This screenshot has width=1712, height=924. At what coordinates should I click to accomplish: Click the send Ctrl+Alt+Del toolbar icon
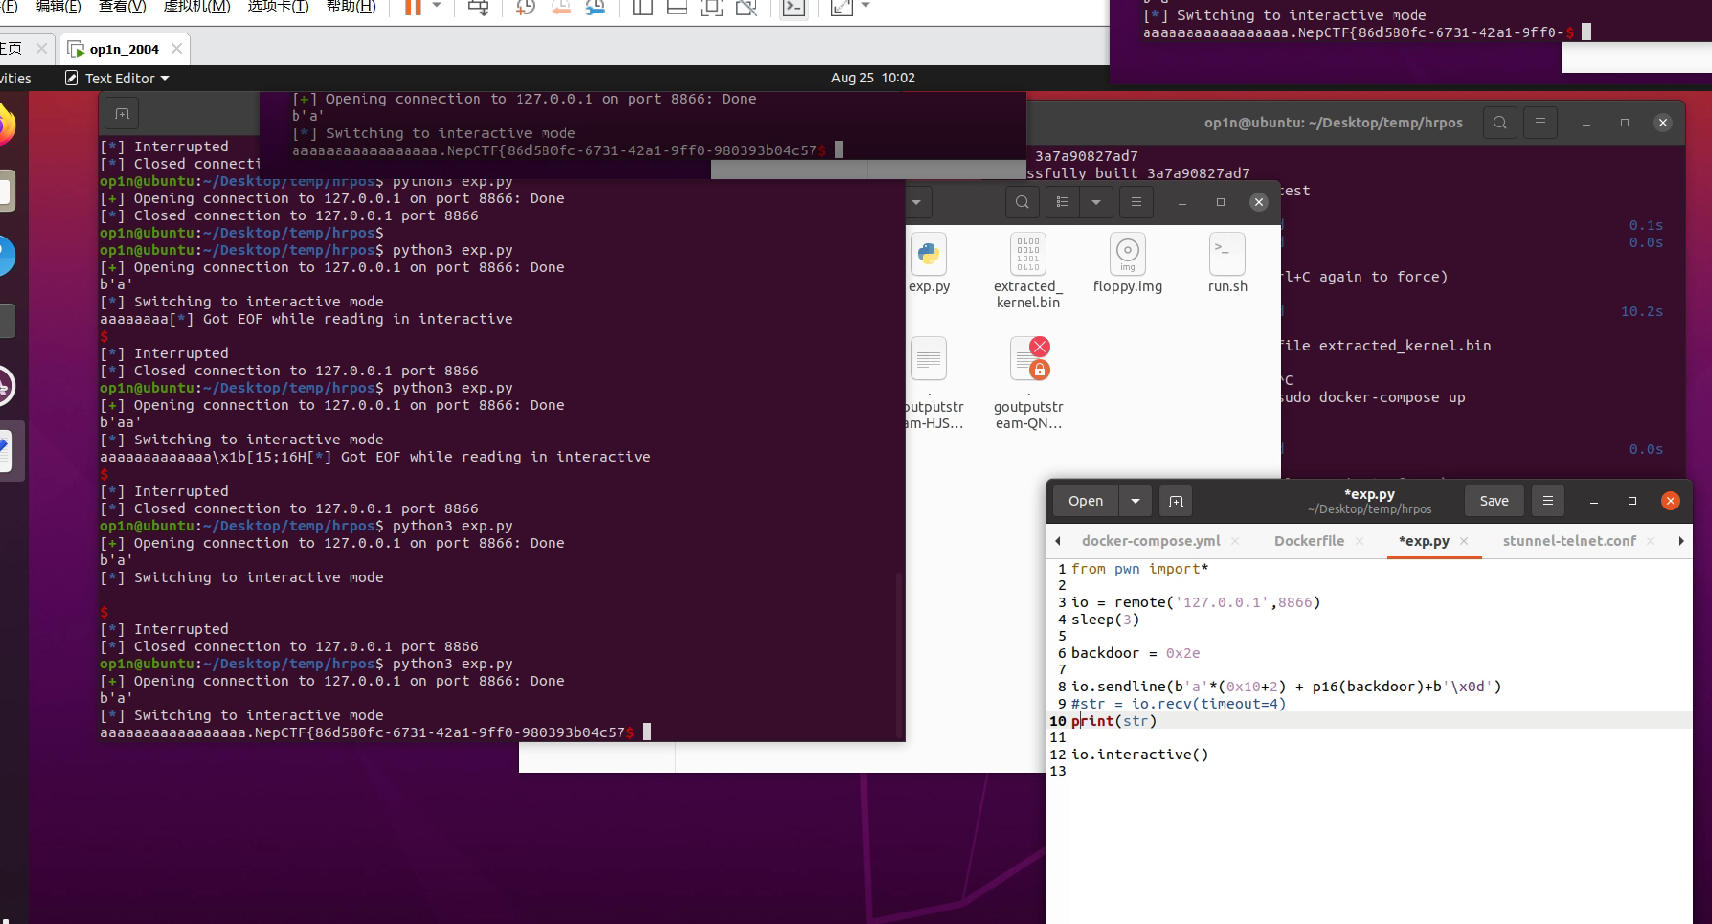[478, 7]
